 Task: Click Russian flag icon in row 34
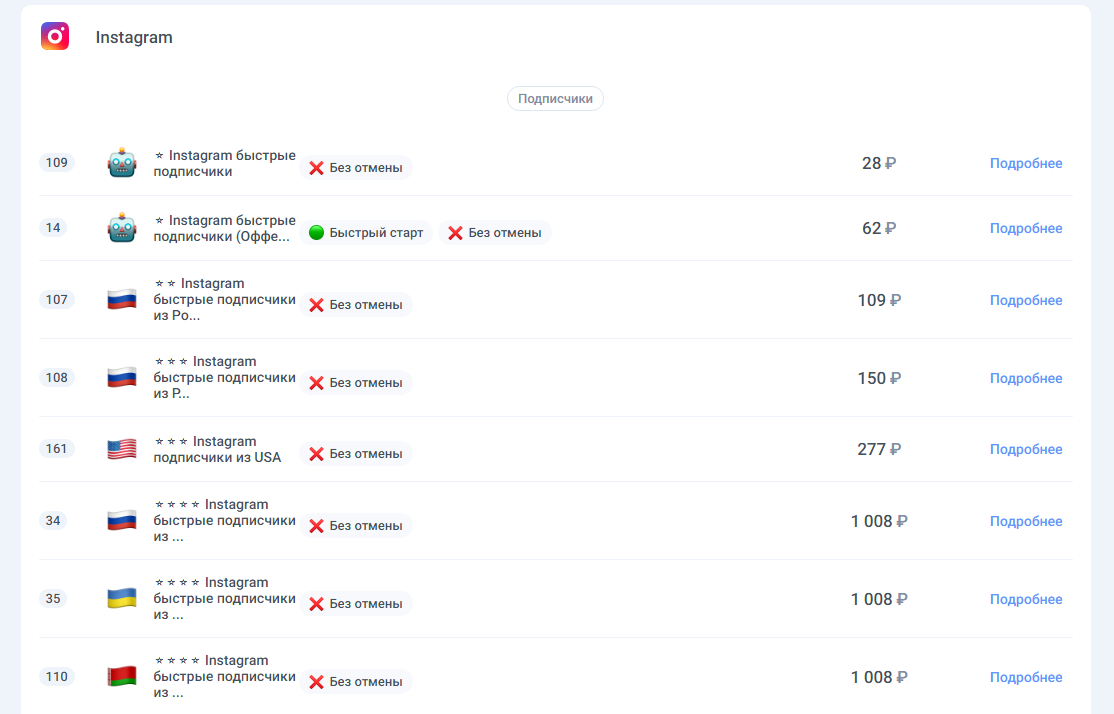122,521
